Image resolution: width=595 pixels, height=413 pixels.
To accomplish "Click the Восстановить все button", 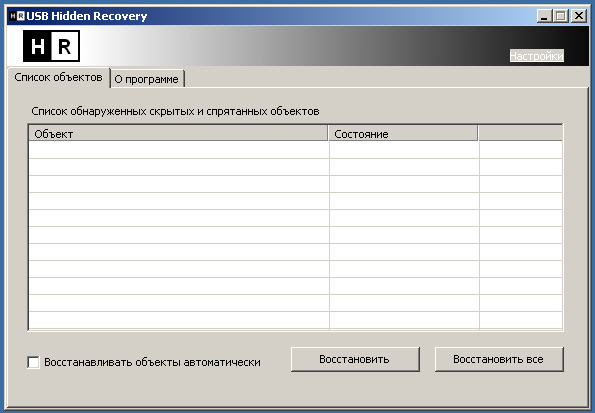I will [x=499, y=359].
